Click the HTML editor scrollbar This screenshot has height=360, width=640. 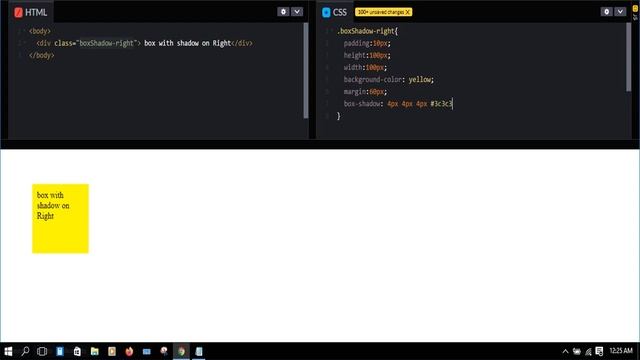point(306,70)
